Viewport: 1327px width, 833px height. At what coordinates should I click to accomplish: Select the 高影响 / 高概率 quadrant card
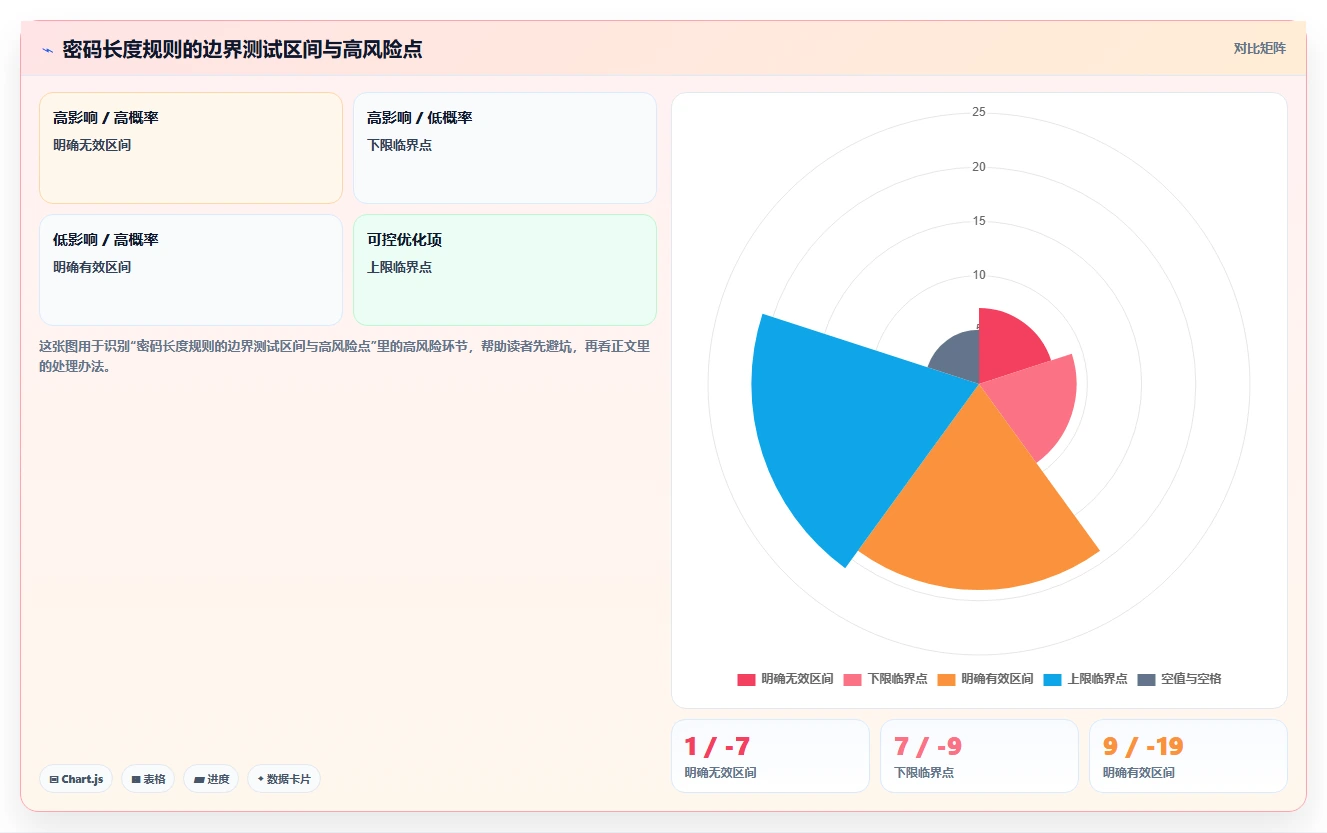pyautogui.click(x=191, y=148)
